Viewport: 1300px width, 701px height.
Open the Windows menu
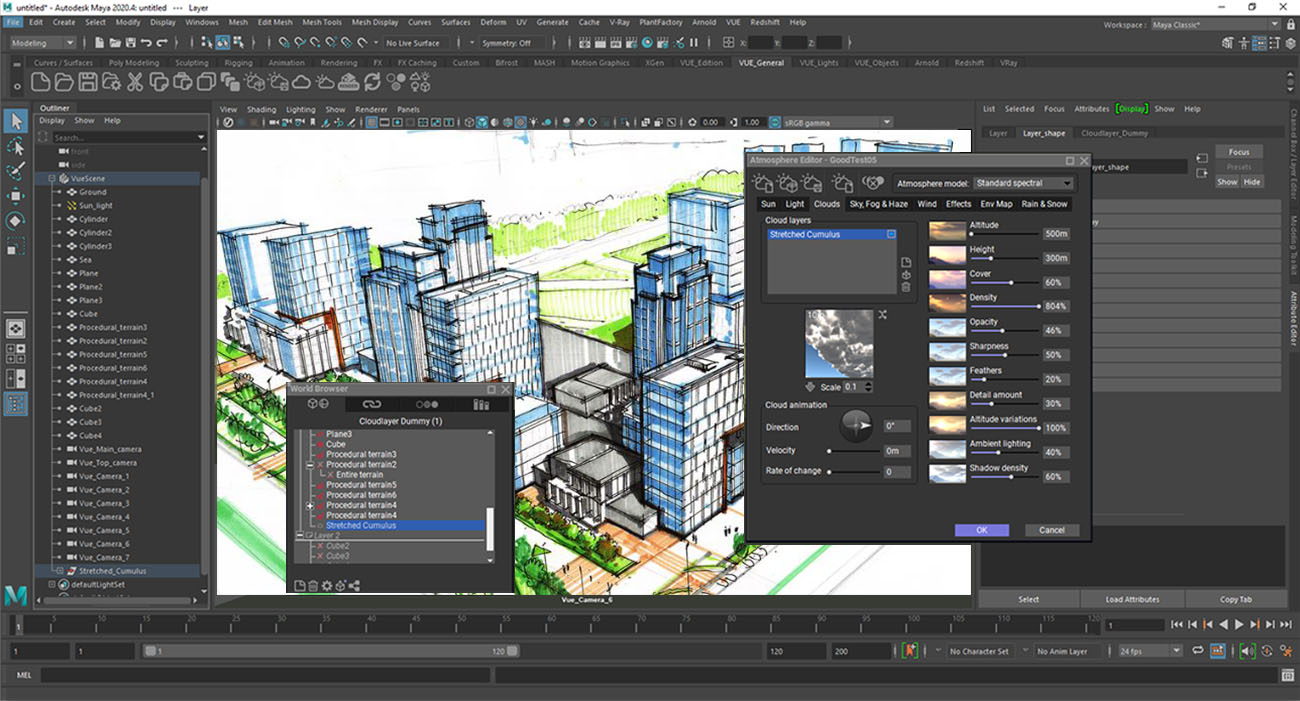(x=201, y=22)
